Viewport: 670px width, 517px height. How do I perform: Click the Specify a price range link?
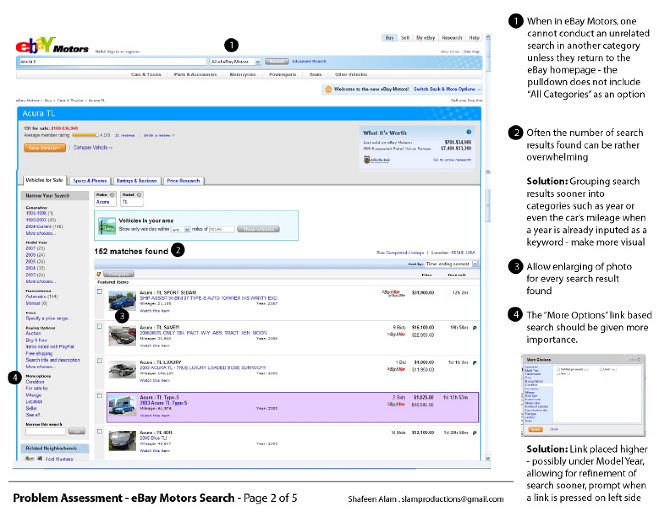tap(48, 318)
